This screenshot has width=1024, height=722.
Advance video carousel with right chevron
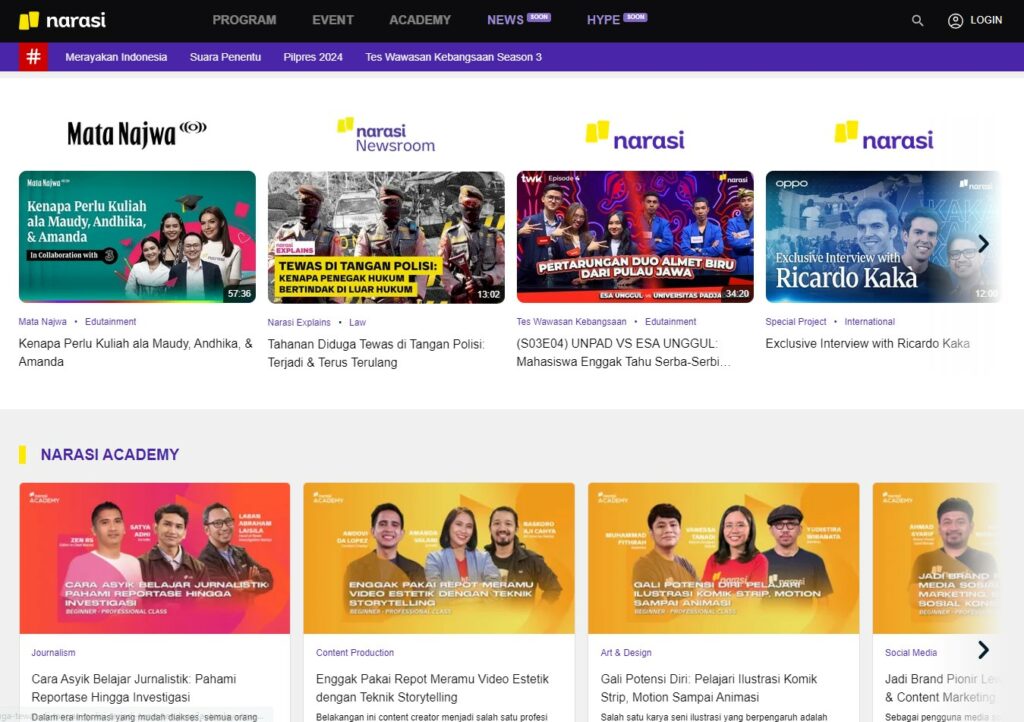983,243
